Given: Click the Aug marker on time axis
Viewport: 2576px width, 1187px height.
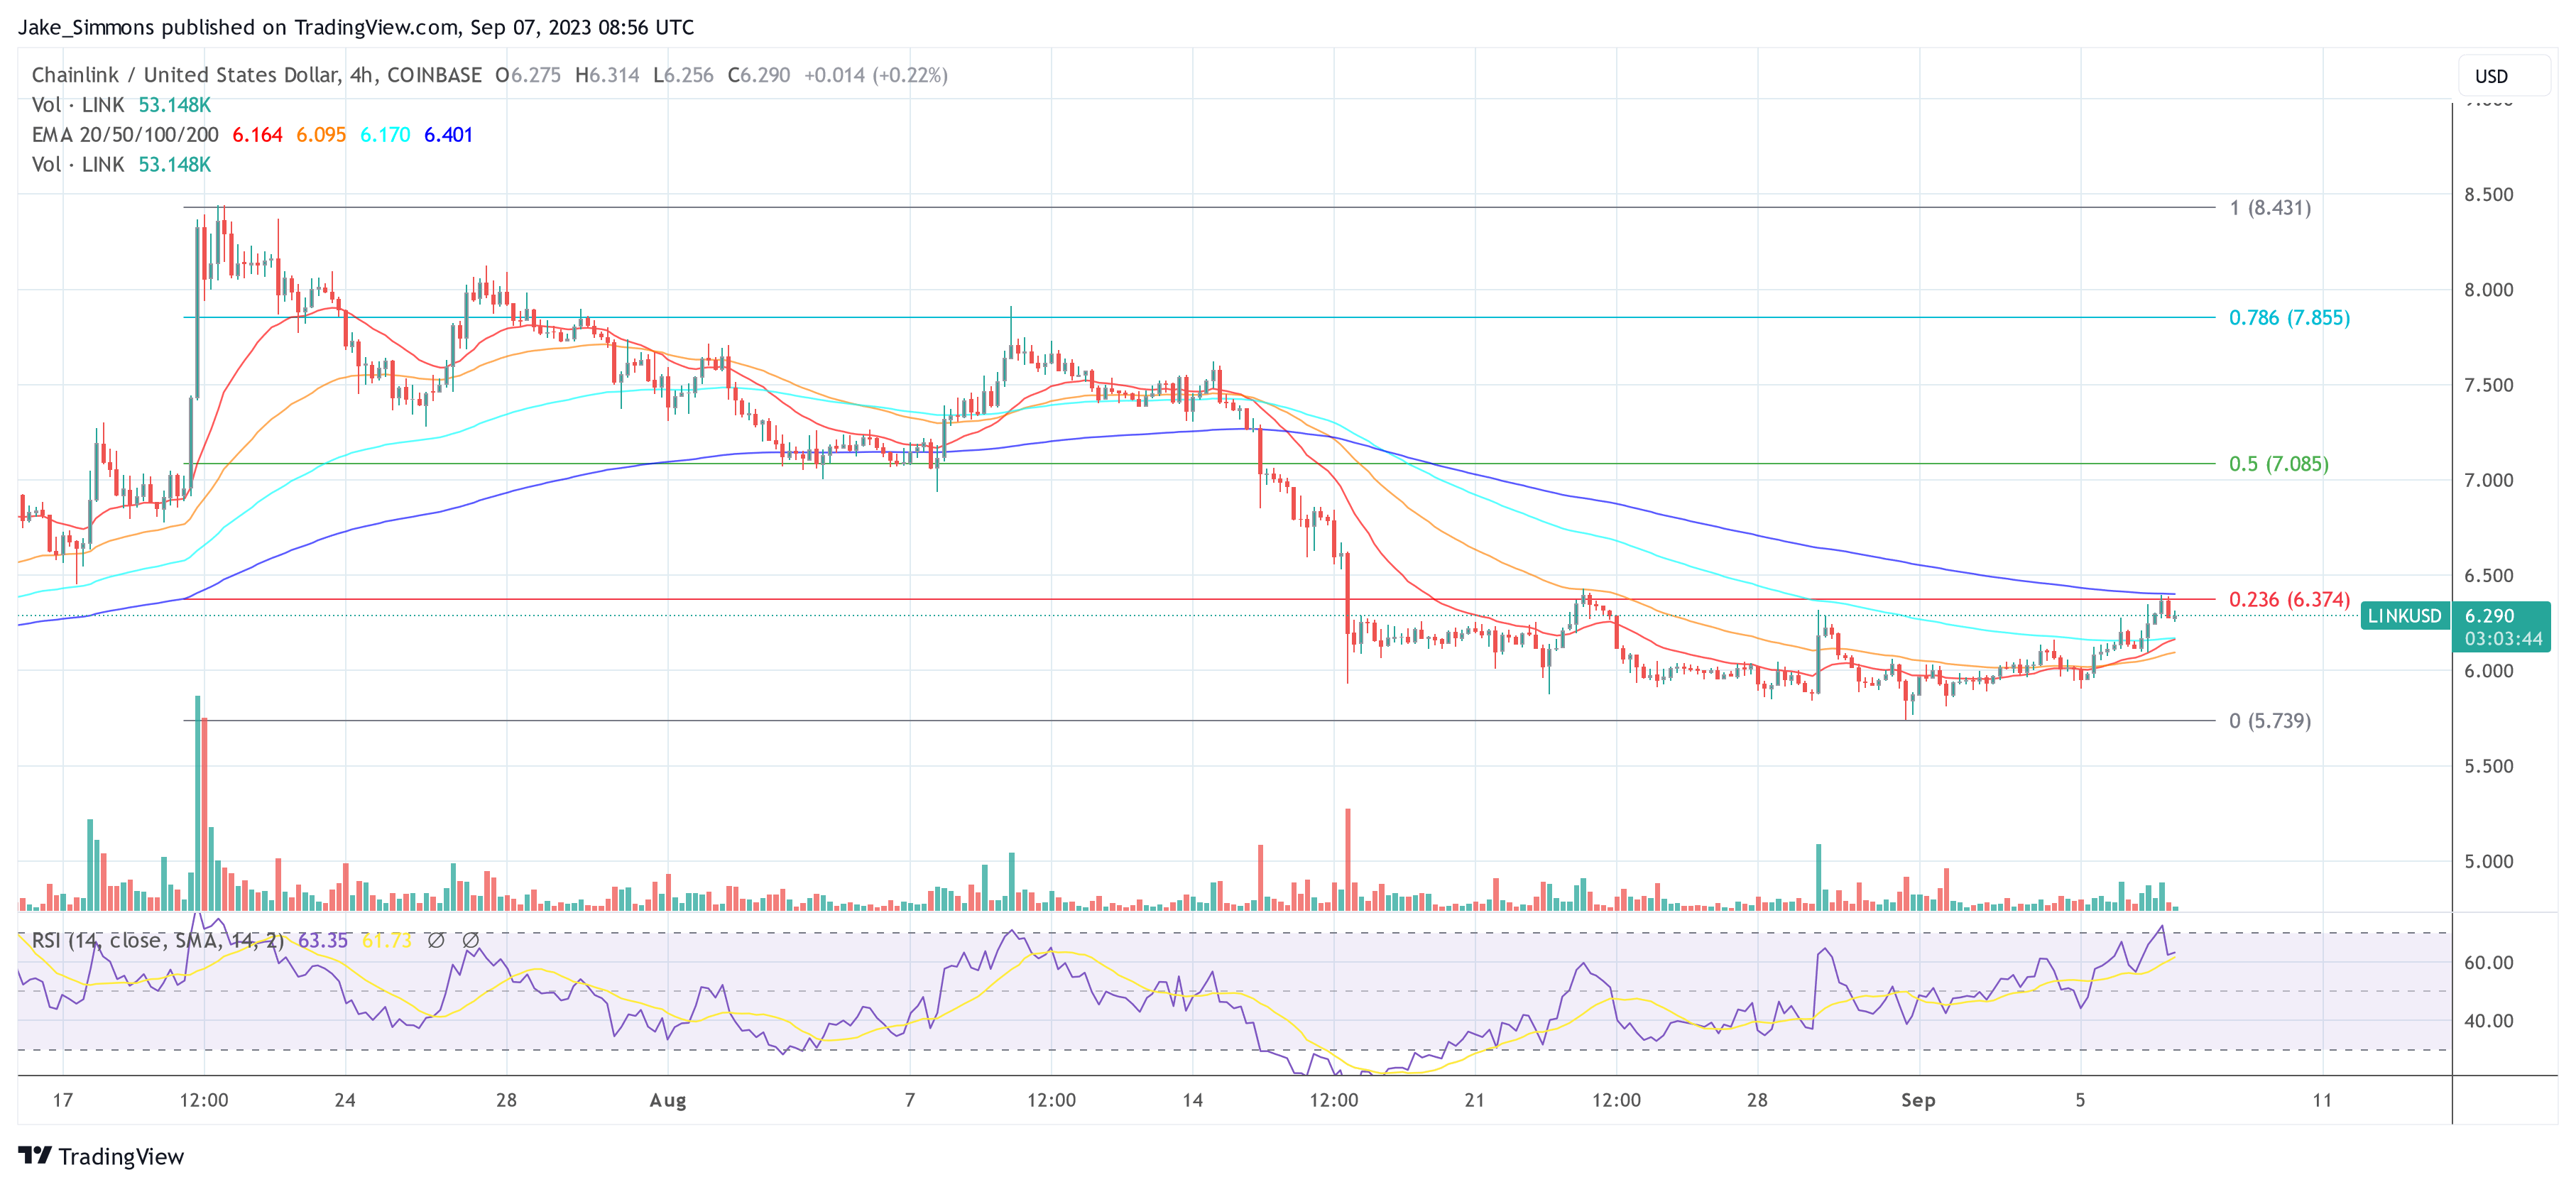Looking at the screenshot, I should pyautogui.click(x=667, y=1100).
